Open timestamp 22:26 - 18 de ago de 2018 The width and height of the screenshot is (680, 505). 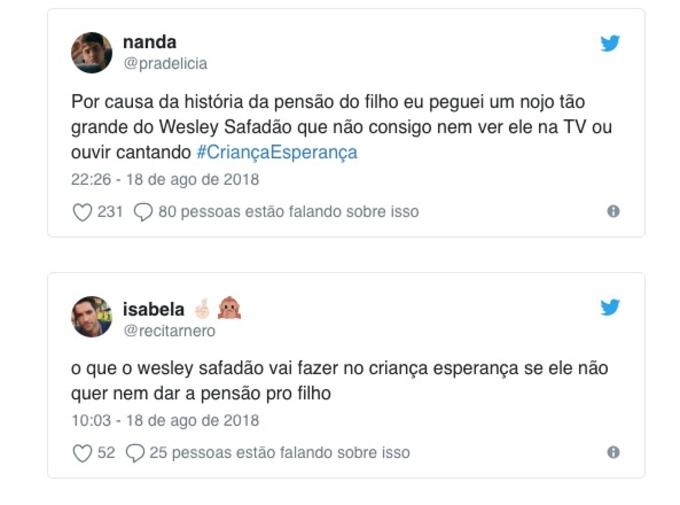(x=165, y=180)
